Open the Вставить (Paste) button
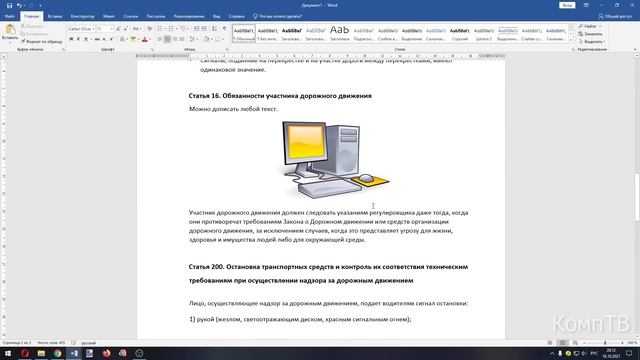The width and height of the screenshot is (640, 360). tap(10, 33)
